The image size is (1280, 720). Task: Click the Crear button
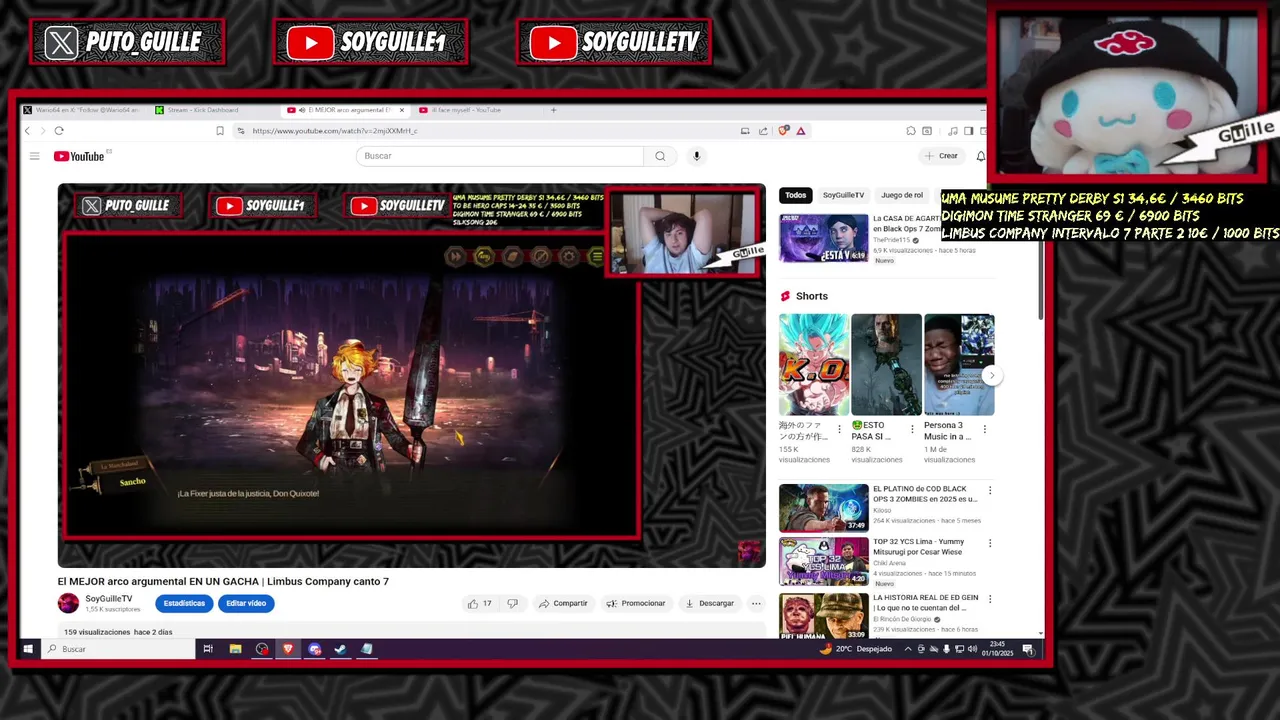pyautogui.click(x=941, y=156)
